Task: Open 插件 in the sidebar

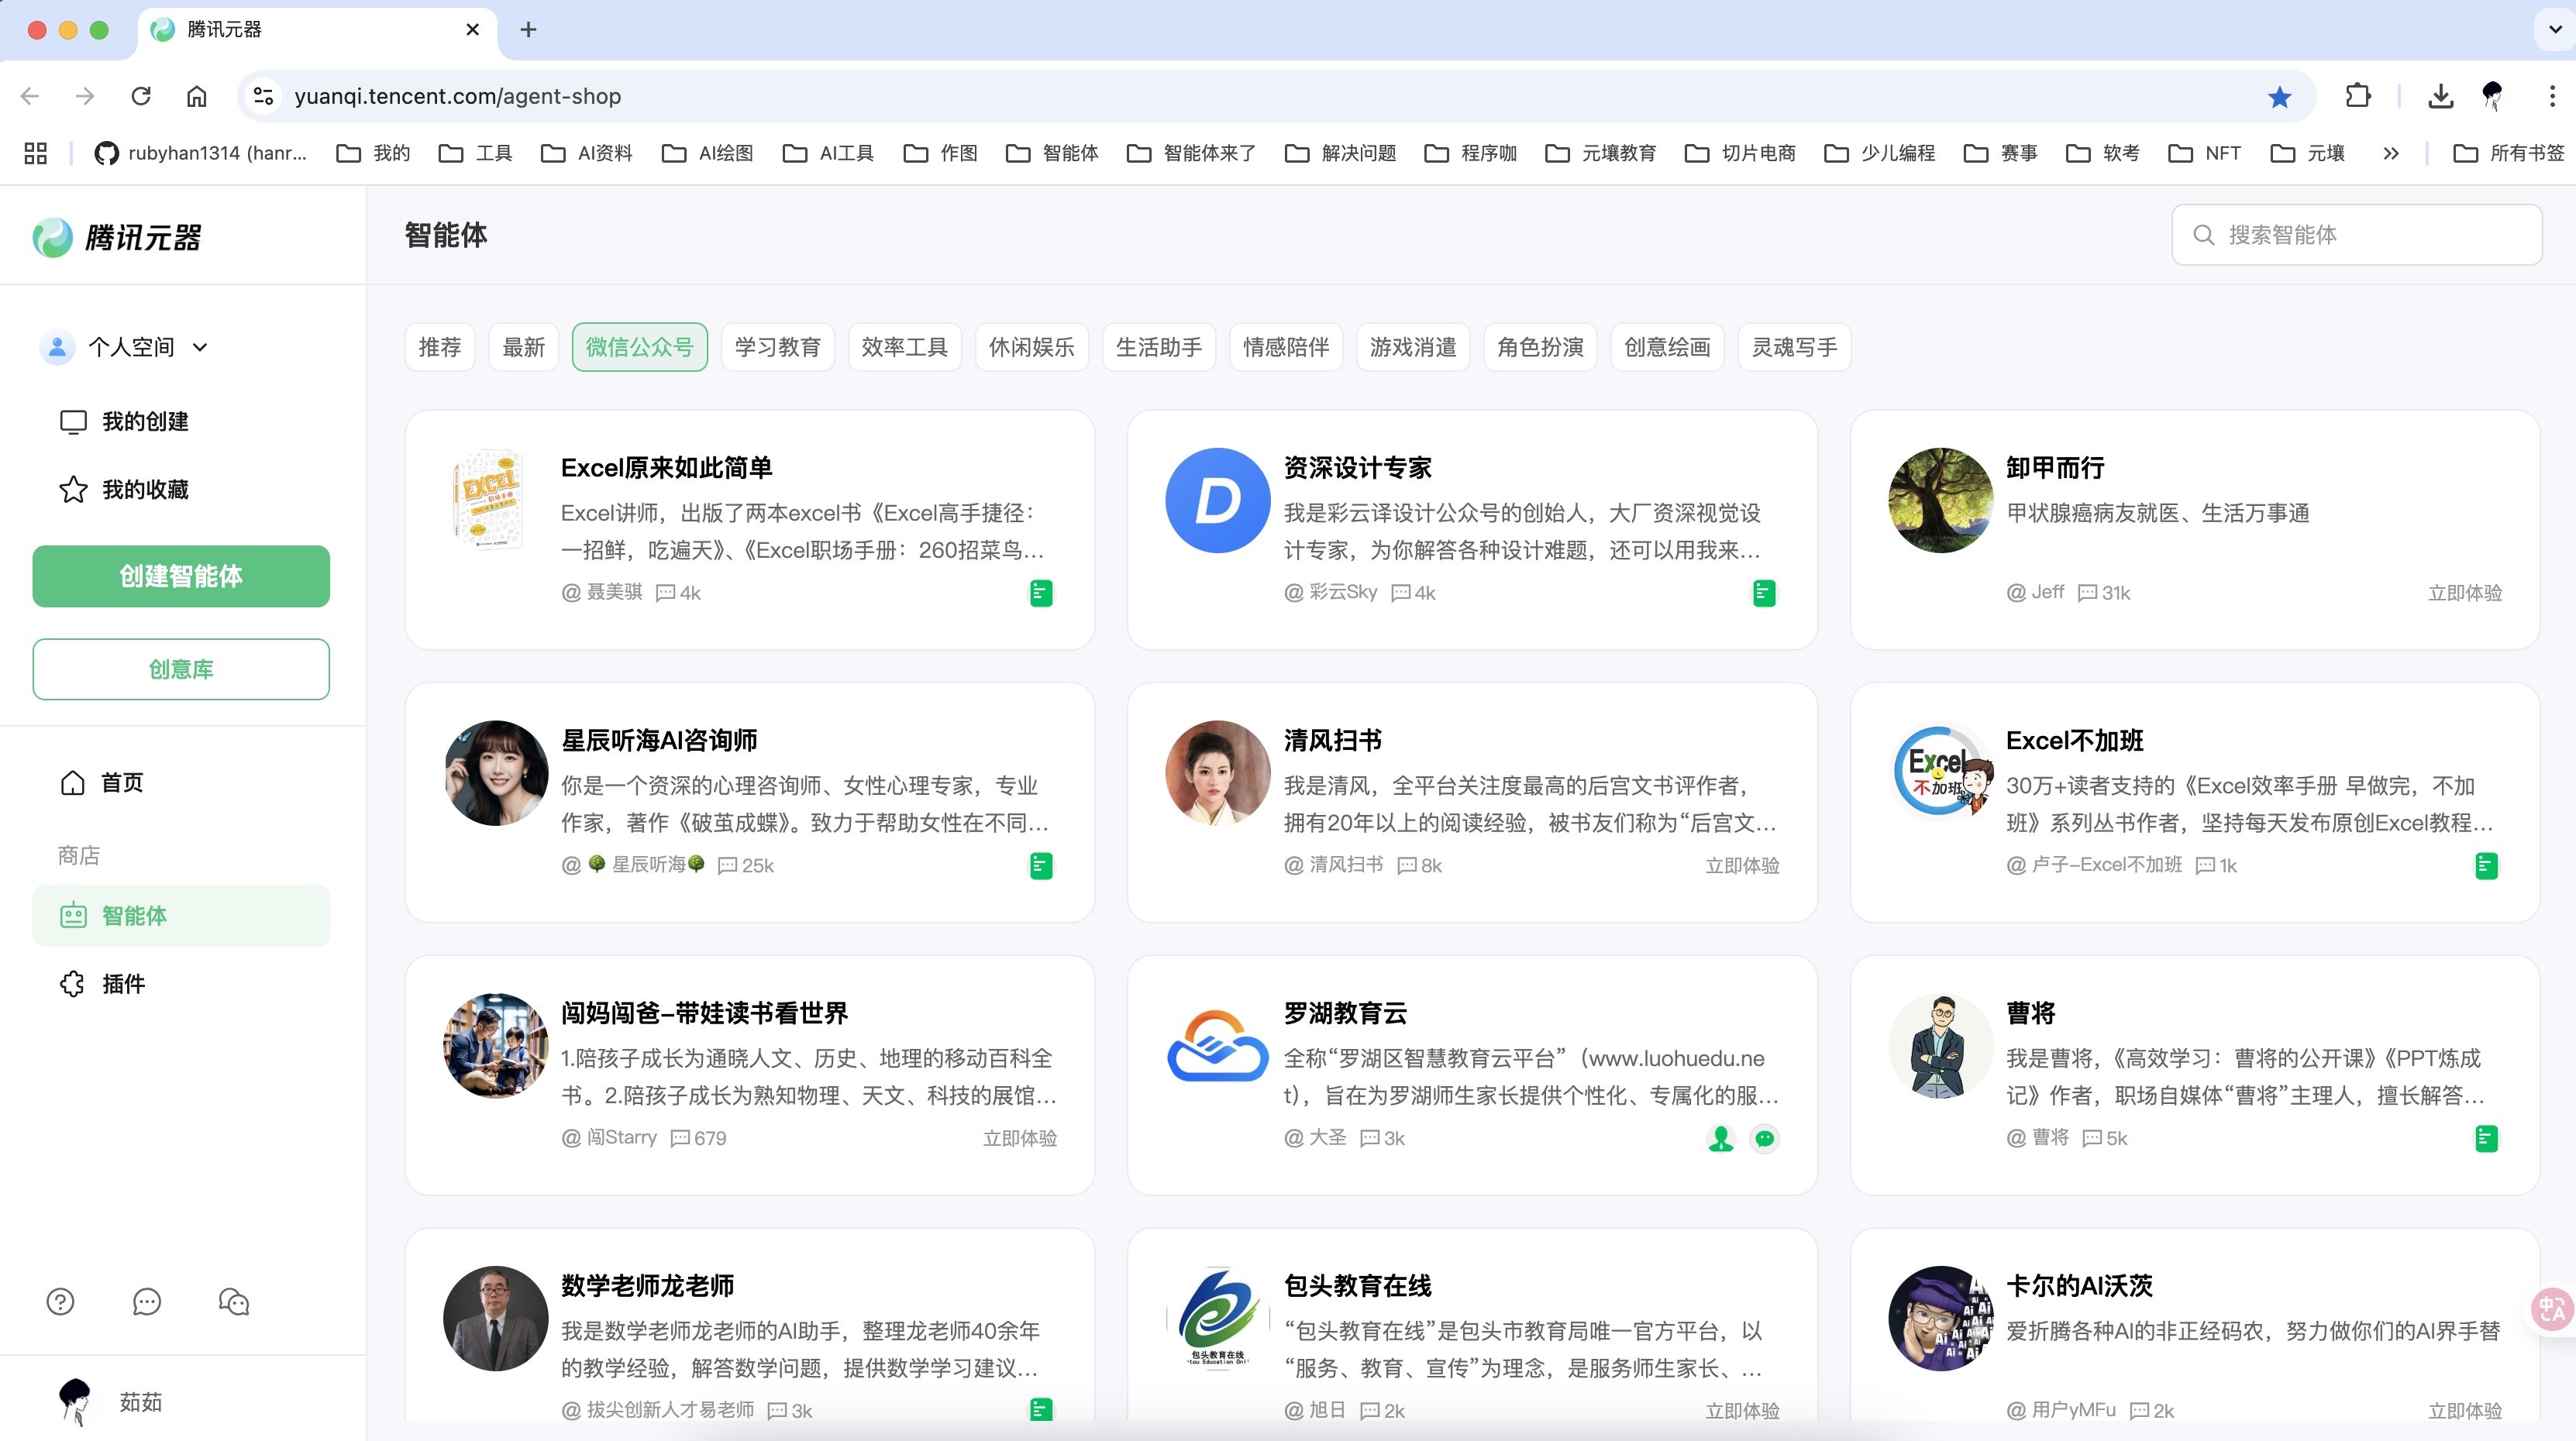Action: pyautogui.click(x=103, y=983)
